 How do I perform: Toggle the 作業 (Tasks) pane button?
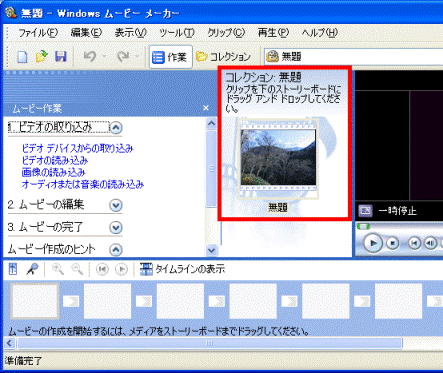171,57
